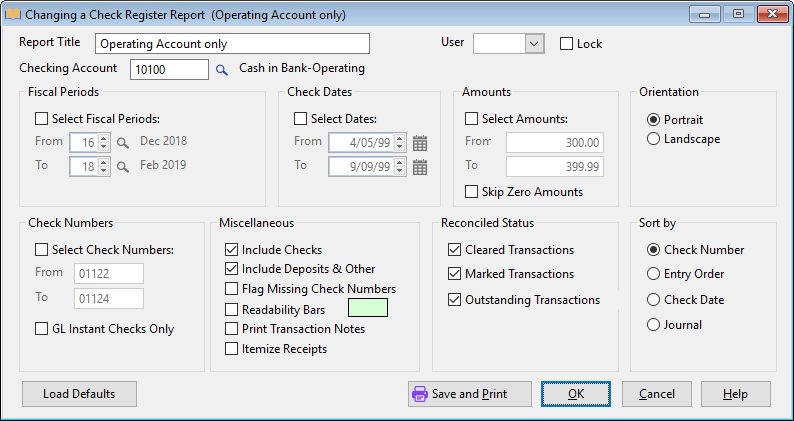Click the folder icon in the title bar

[x=13, y=15]
